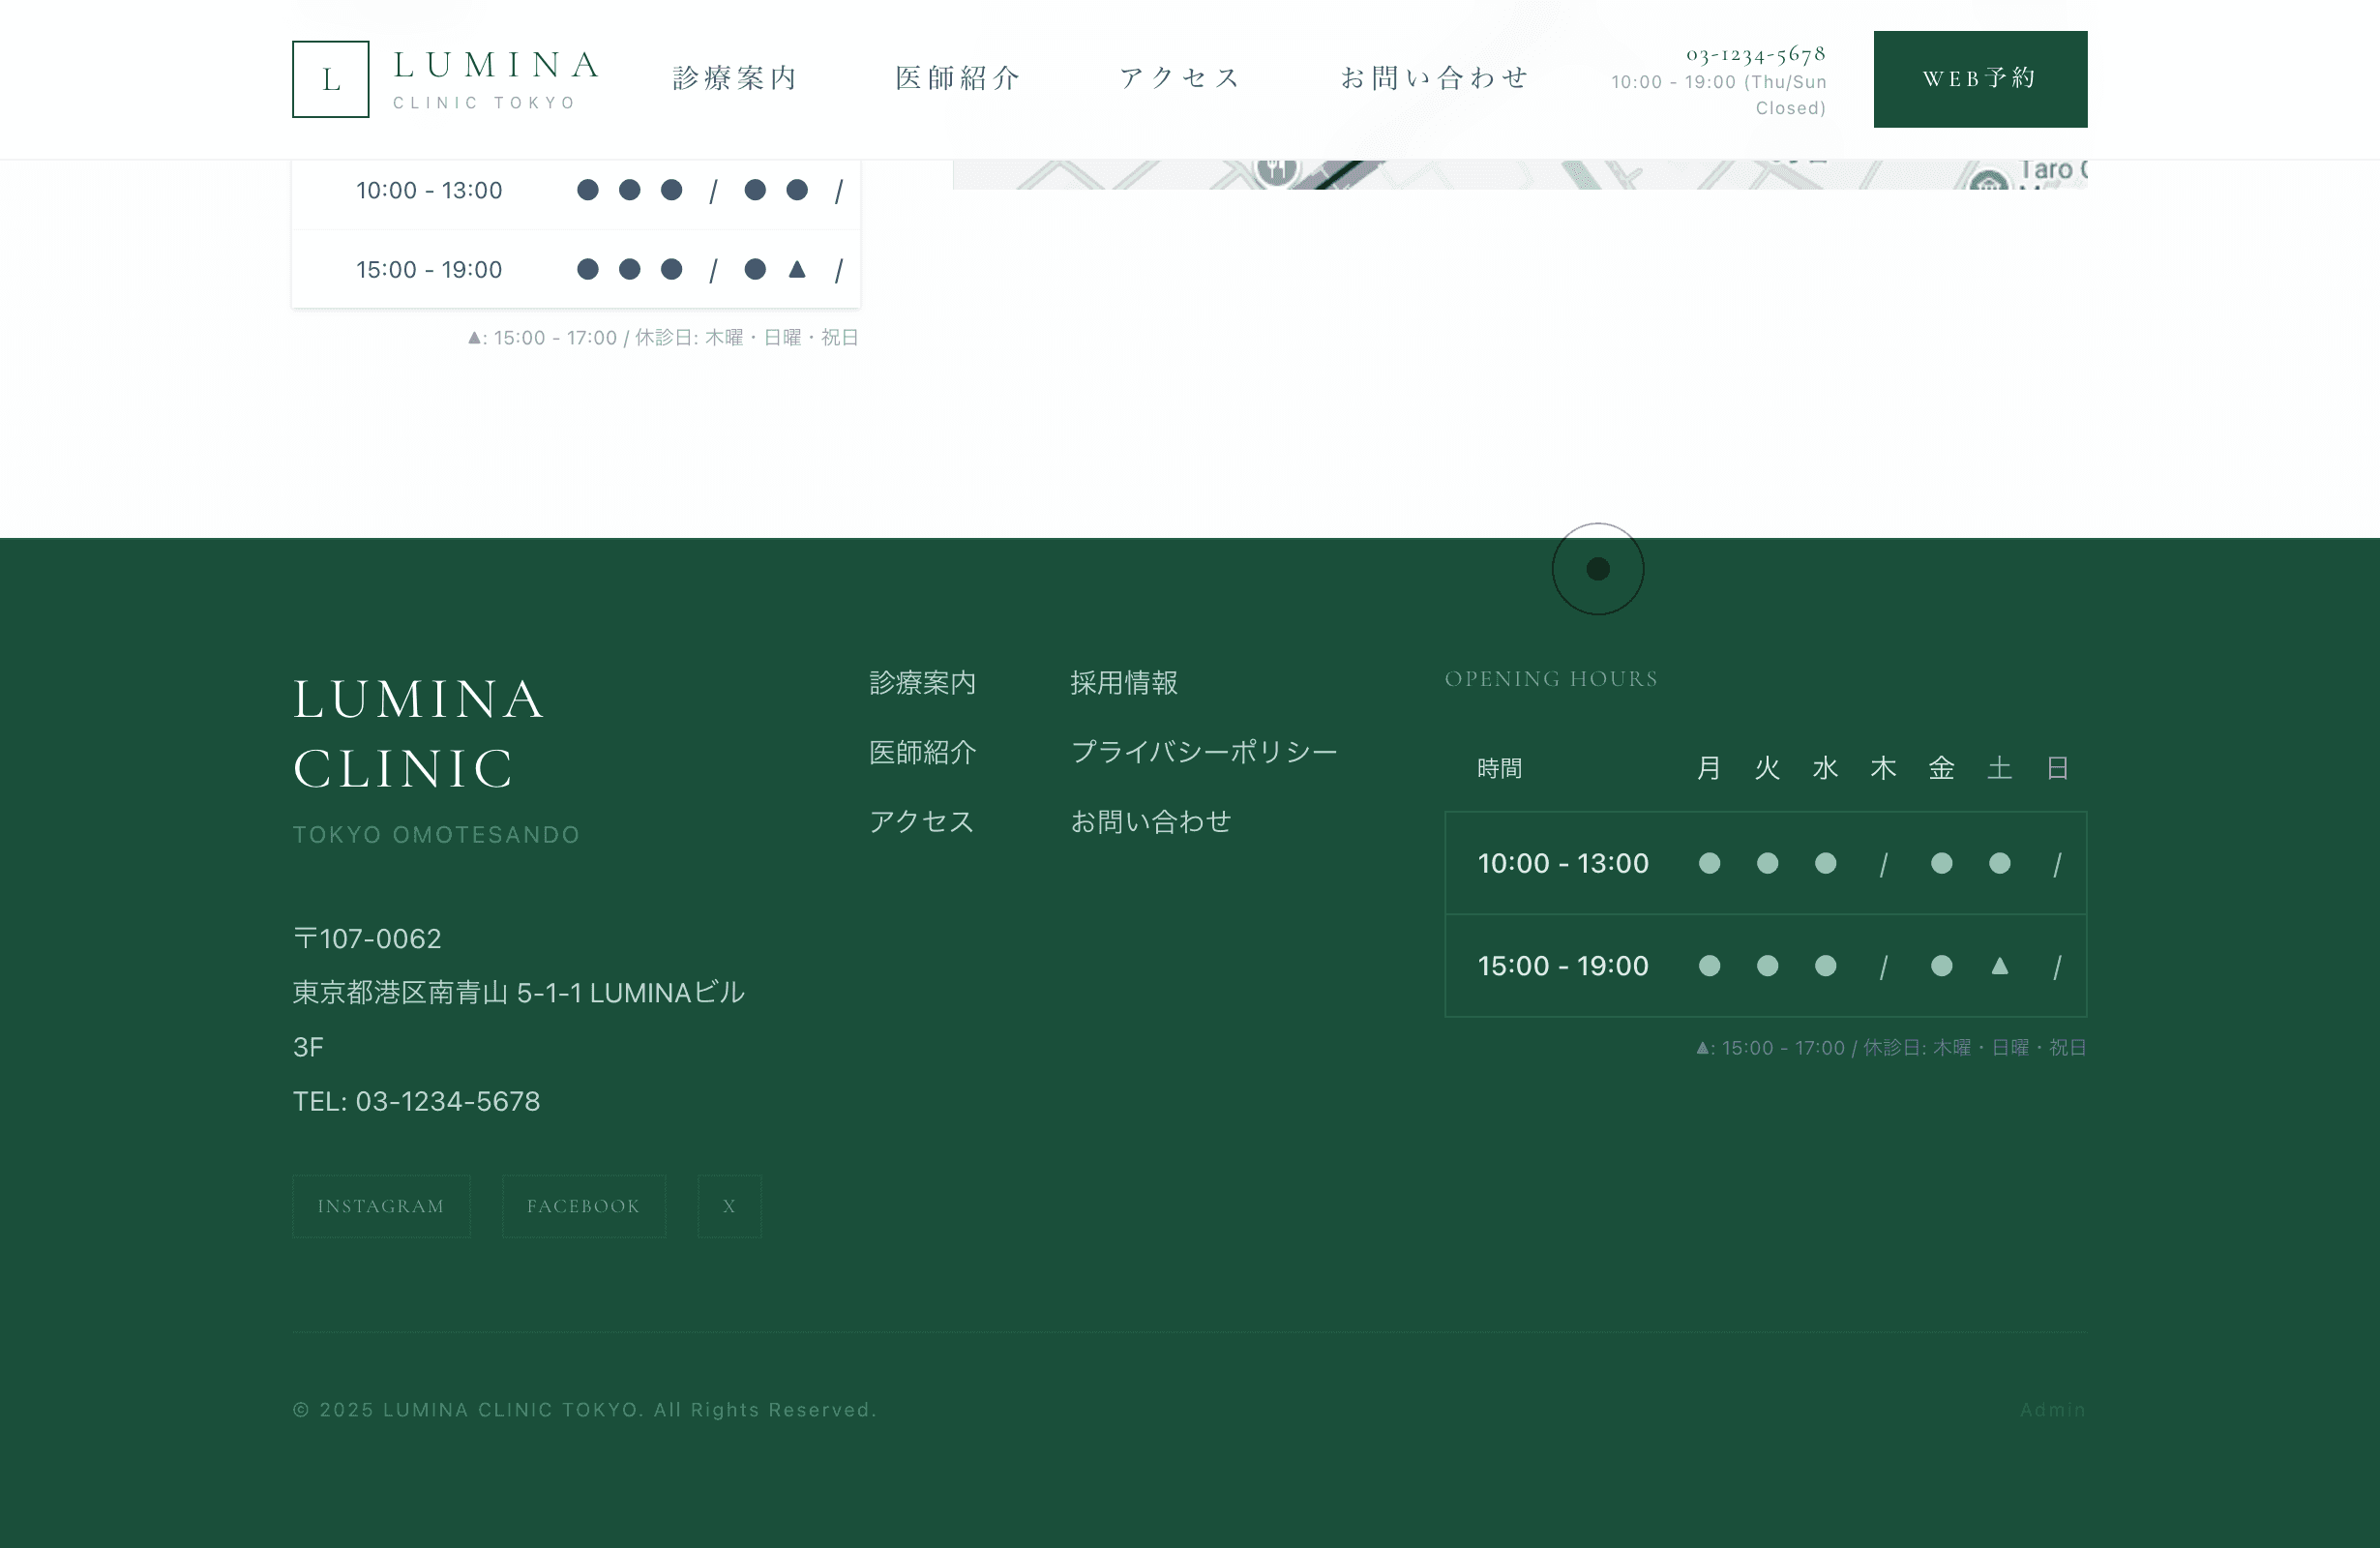The height and width of the screenshot is (1548, 2380).
Task: Click the LUMINA CLINIC TOKYO header wordmark
Action: tap(495, 79)
